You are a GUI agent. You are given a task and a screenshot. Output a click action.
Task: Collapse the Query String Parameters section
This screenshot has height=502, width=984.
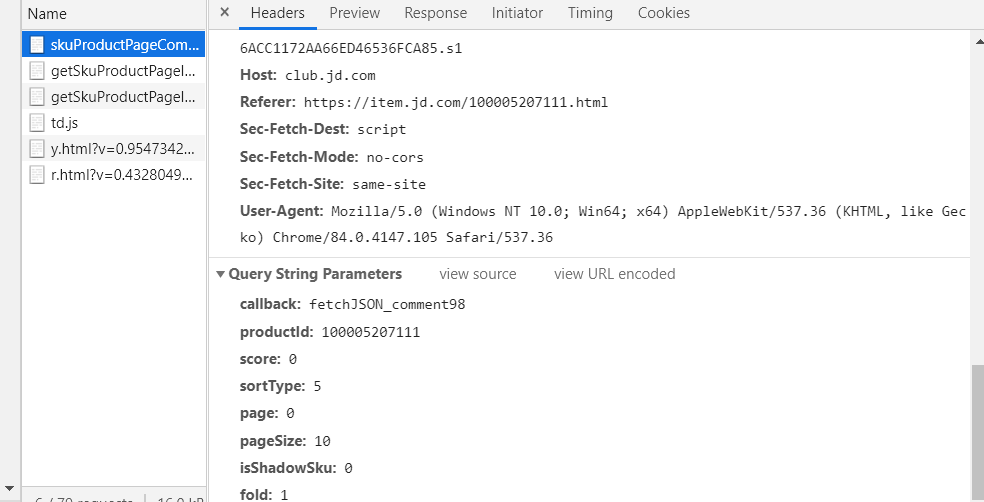coord(221,274)
